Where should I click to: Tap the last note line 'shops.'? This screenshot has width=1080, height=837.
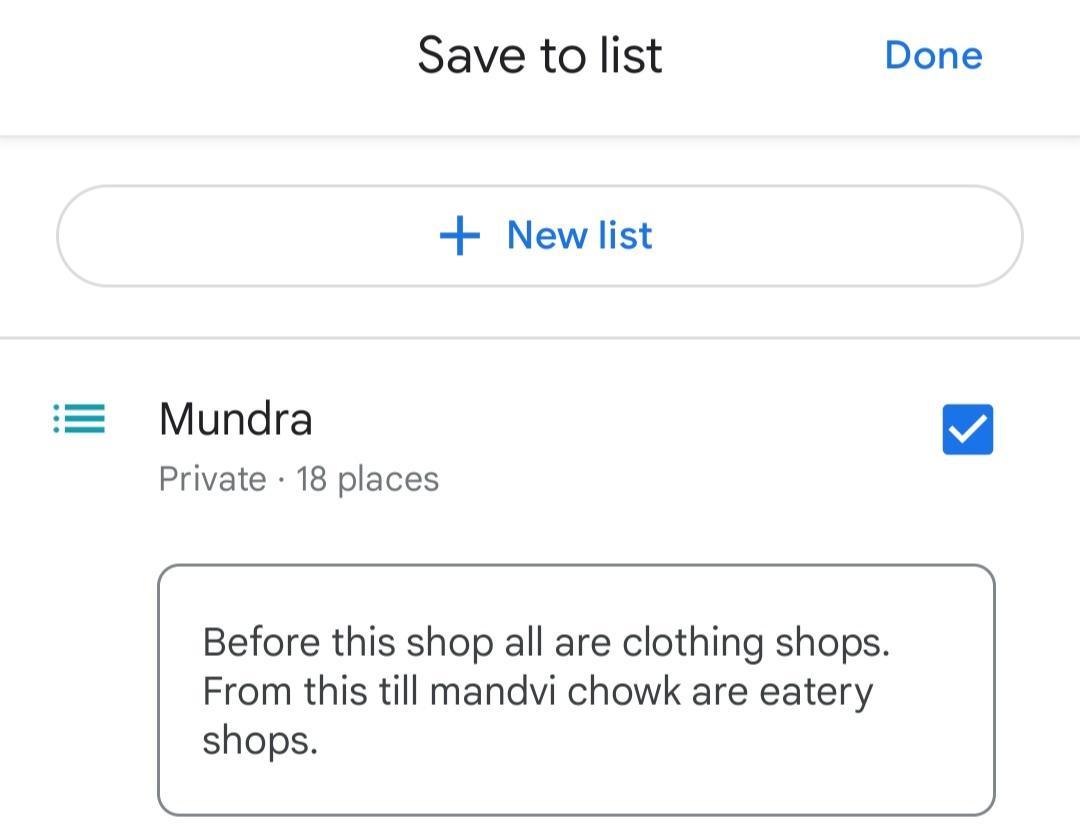tap(260, 741)
